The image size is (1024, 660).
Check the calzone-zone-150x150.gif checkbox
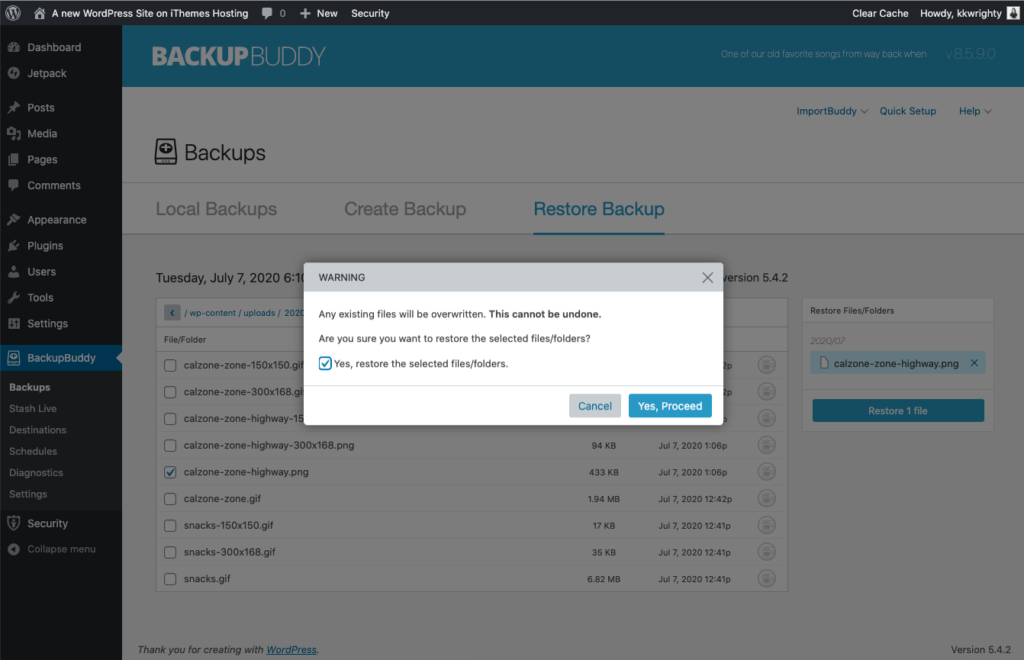[170, 366]
